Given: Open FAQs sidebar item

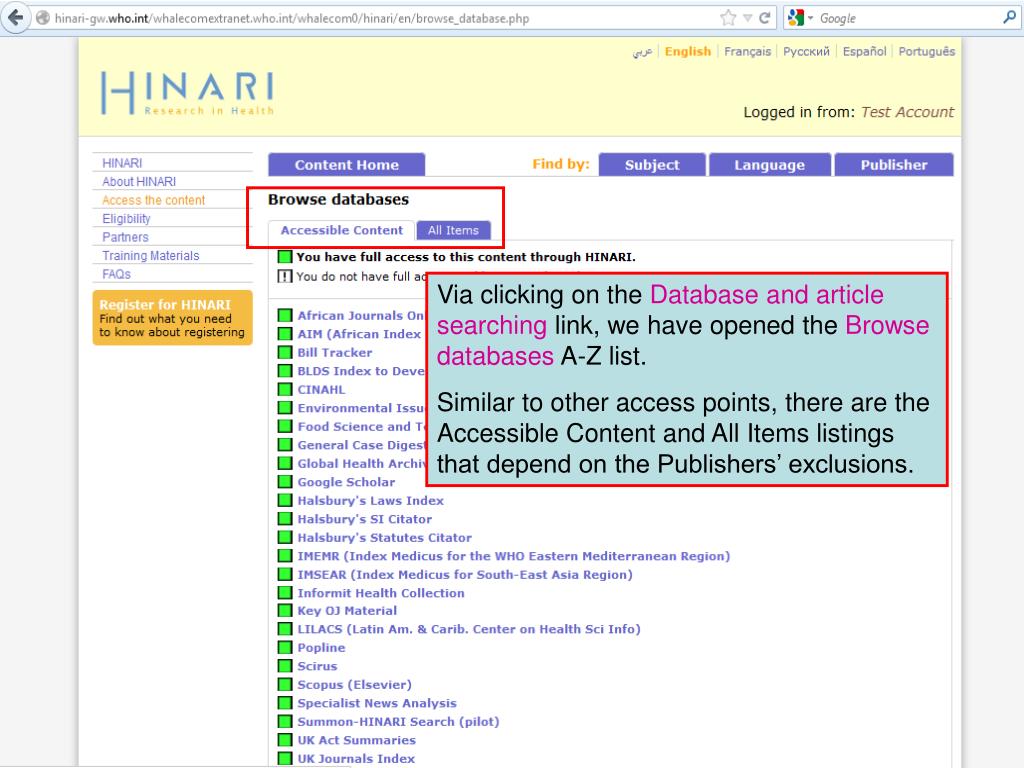Looking at the screenshot, I should click(116, 274).
